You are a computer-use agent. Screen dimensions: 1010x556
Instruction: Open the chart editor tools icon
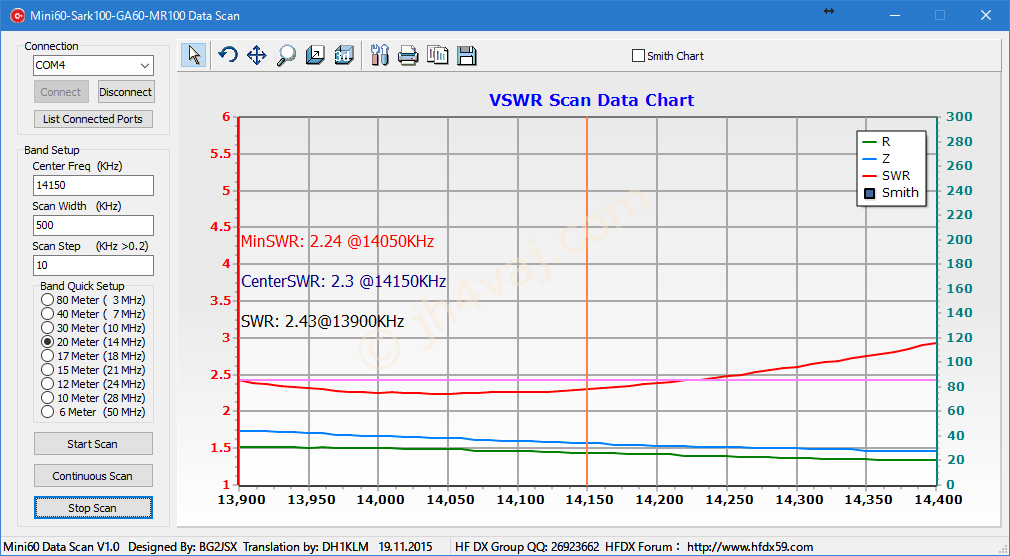click(x=380, y=55)
